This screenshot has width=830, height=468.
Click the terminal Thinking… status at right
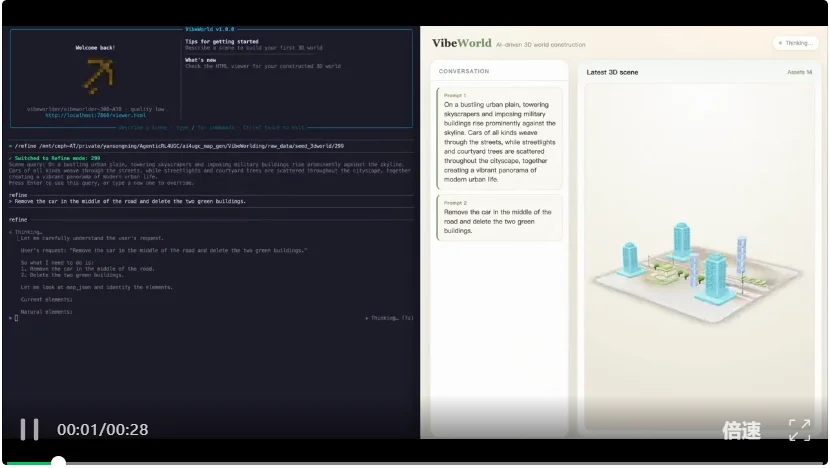390,318
